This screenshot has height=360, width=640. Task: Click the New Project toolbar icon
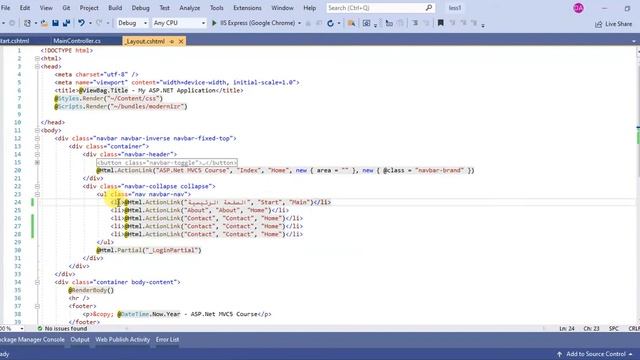27,23
